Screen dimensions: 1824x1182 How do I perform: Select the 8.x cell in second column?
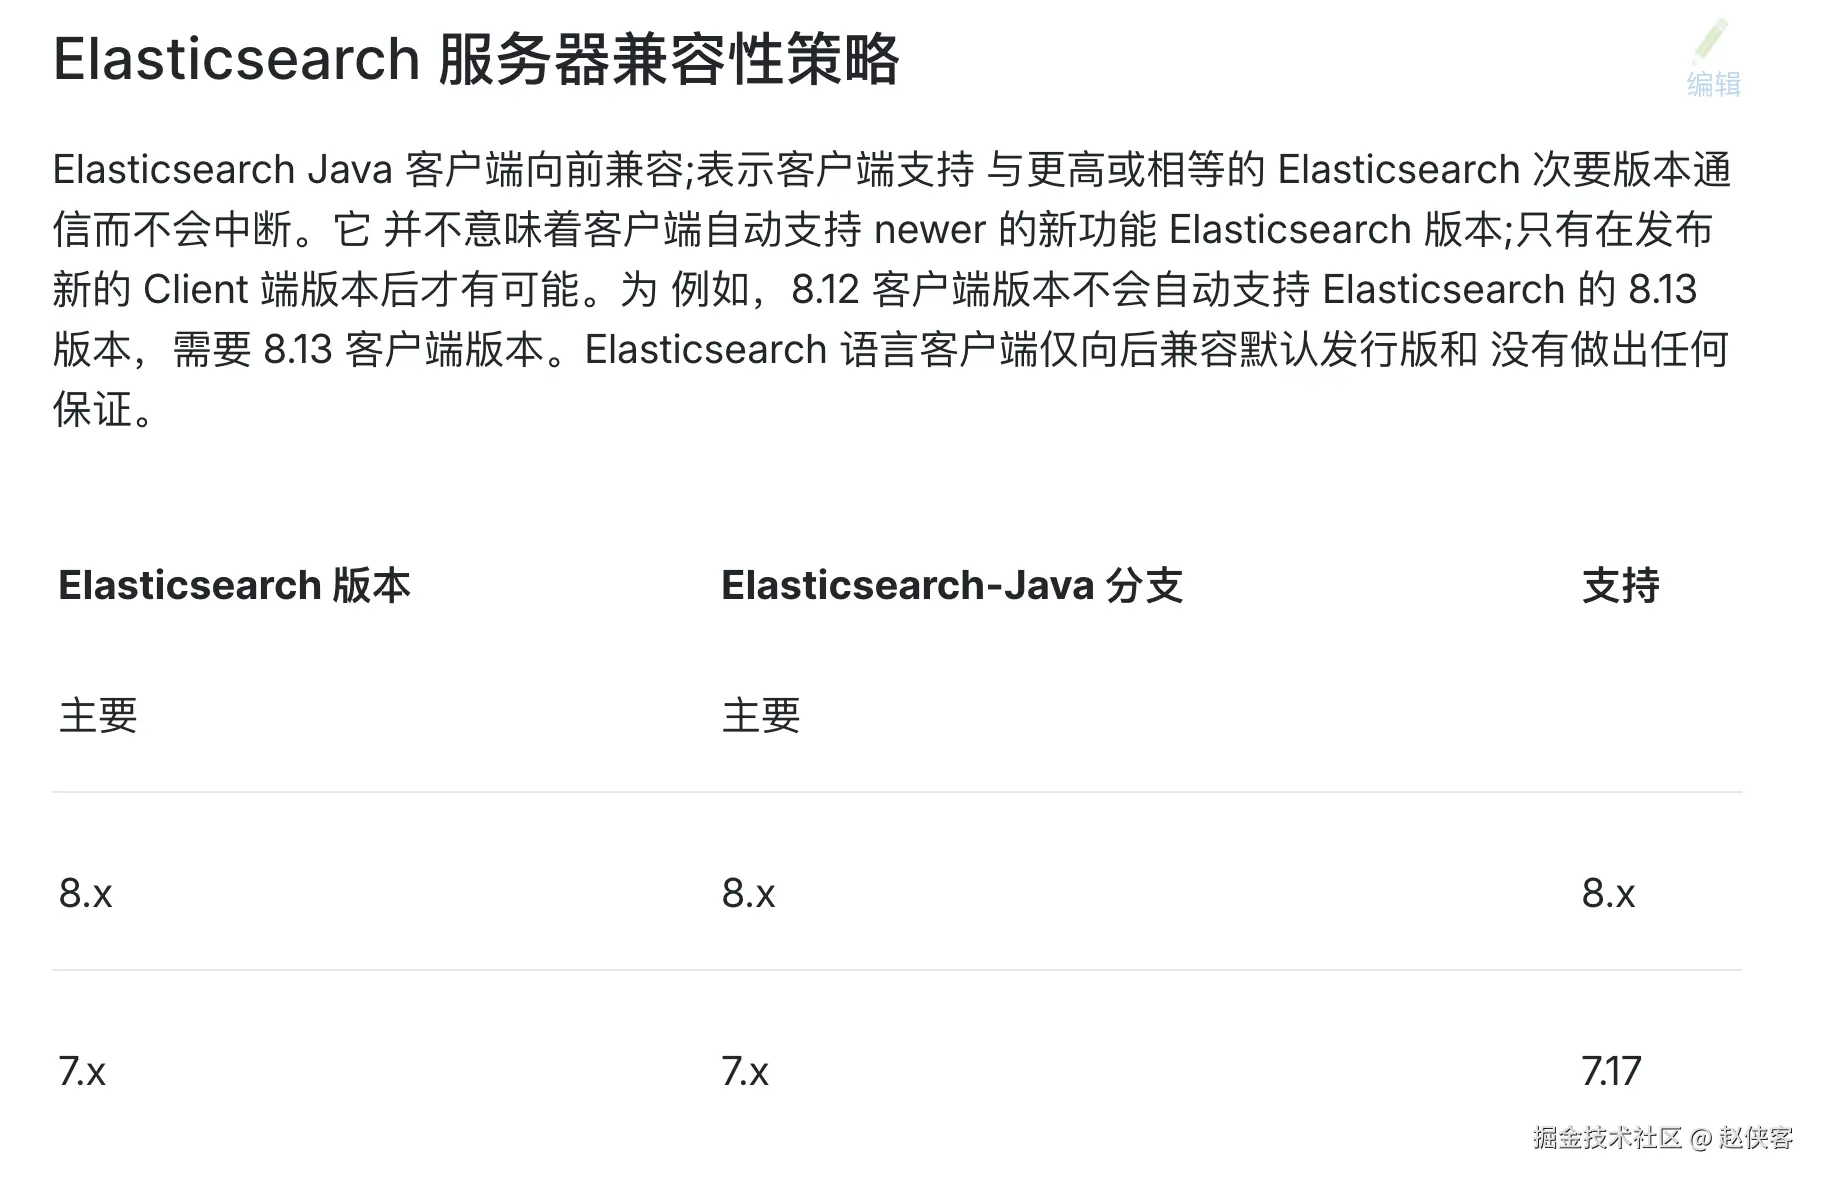pyautogui.click(x=747, y=894)
